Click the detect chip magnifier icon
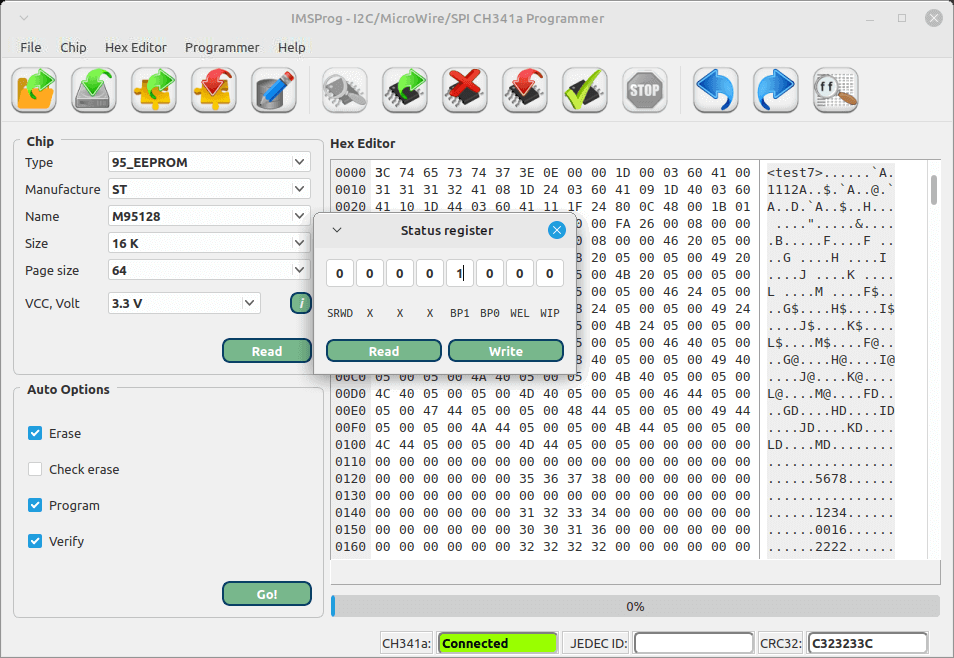 (x=344, y=90)
